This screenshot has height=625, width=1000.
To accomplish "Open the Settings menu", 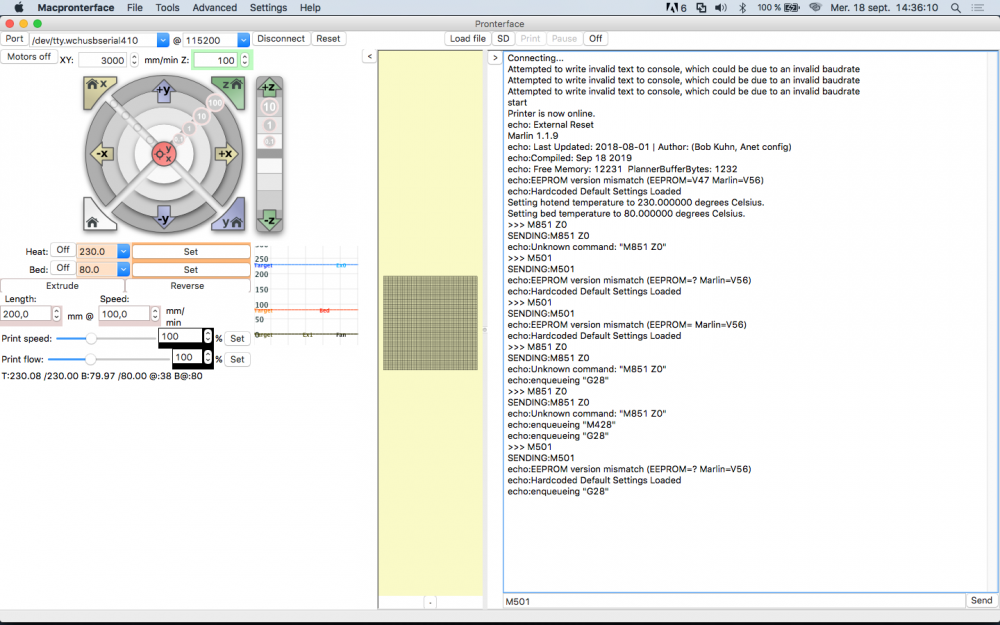I will tap(268, 8).
